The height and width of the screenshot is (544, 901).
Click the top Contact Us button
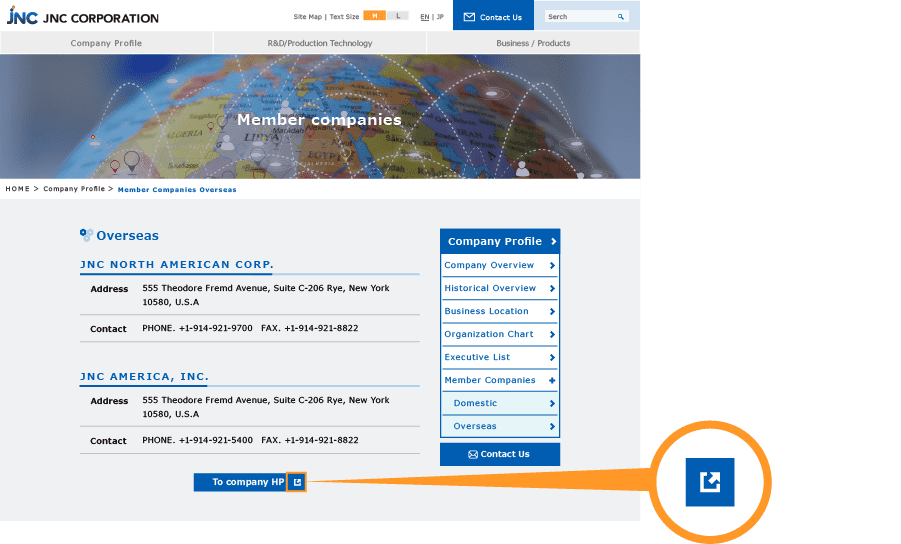[x=493, y=16]
